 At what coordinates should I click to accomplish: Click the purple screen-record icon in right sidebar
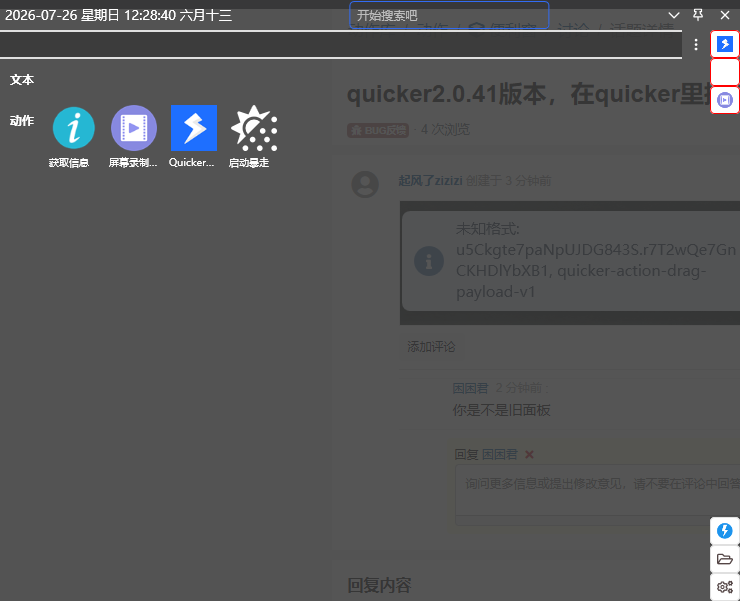(x=725, y=100)
